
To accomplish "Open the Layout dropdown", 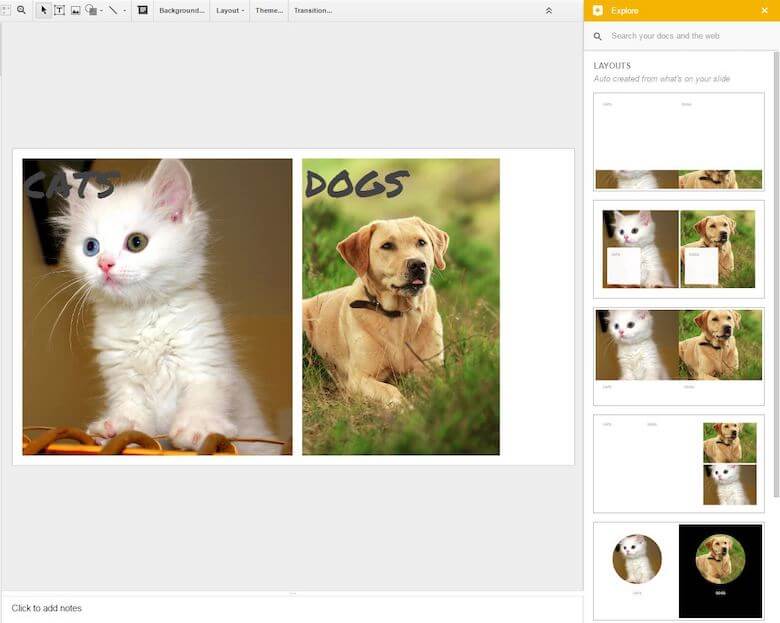I will click(230, 10).
